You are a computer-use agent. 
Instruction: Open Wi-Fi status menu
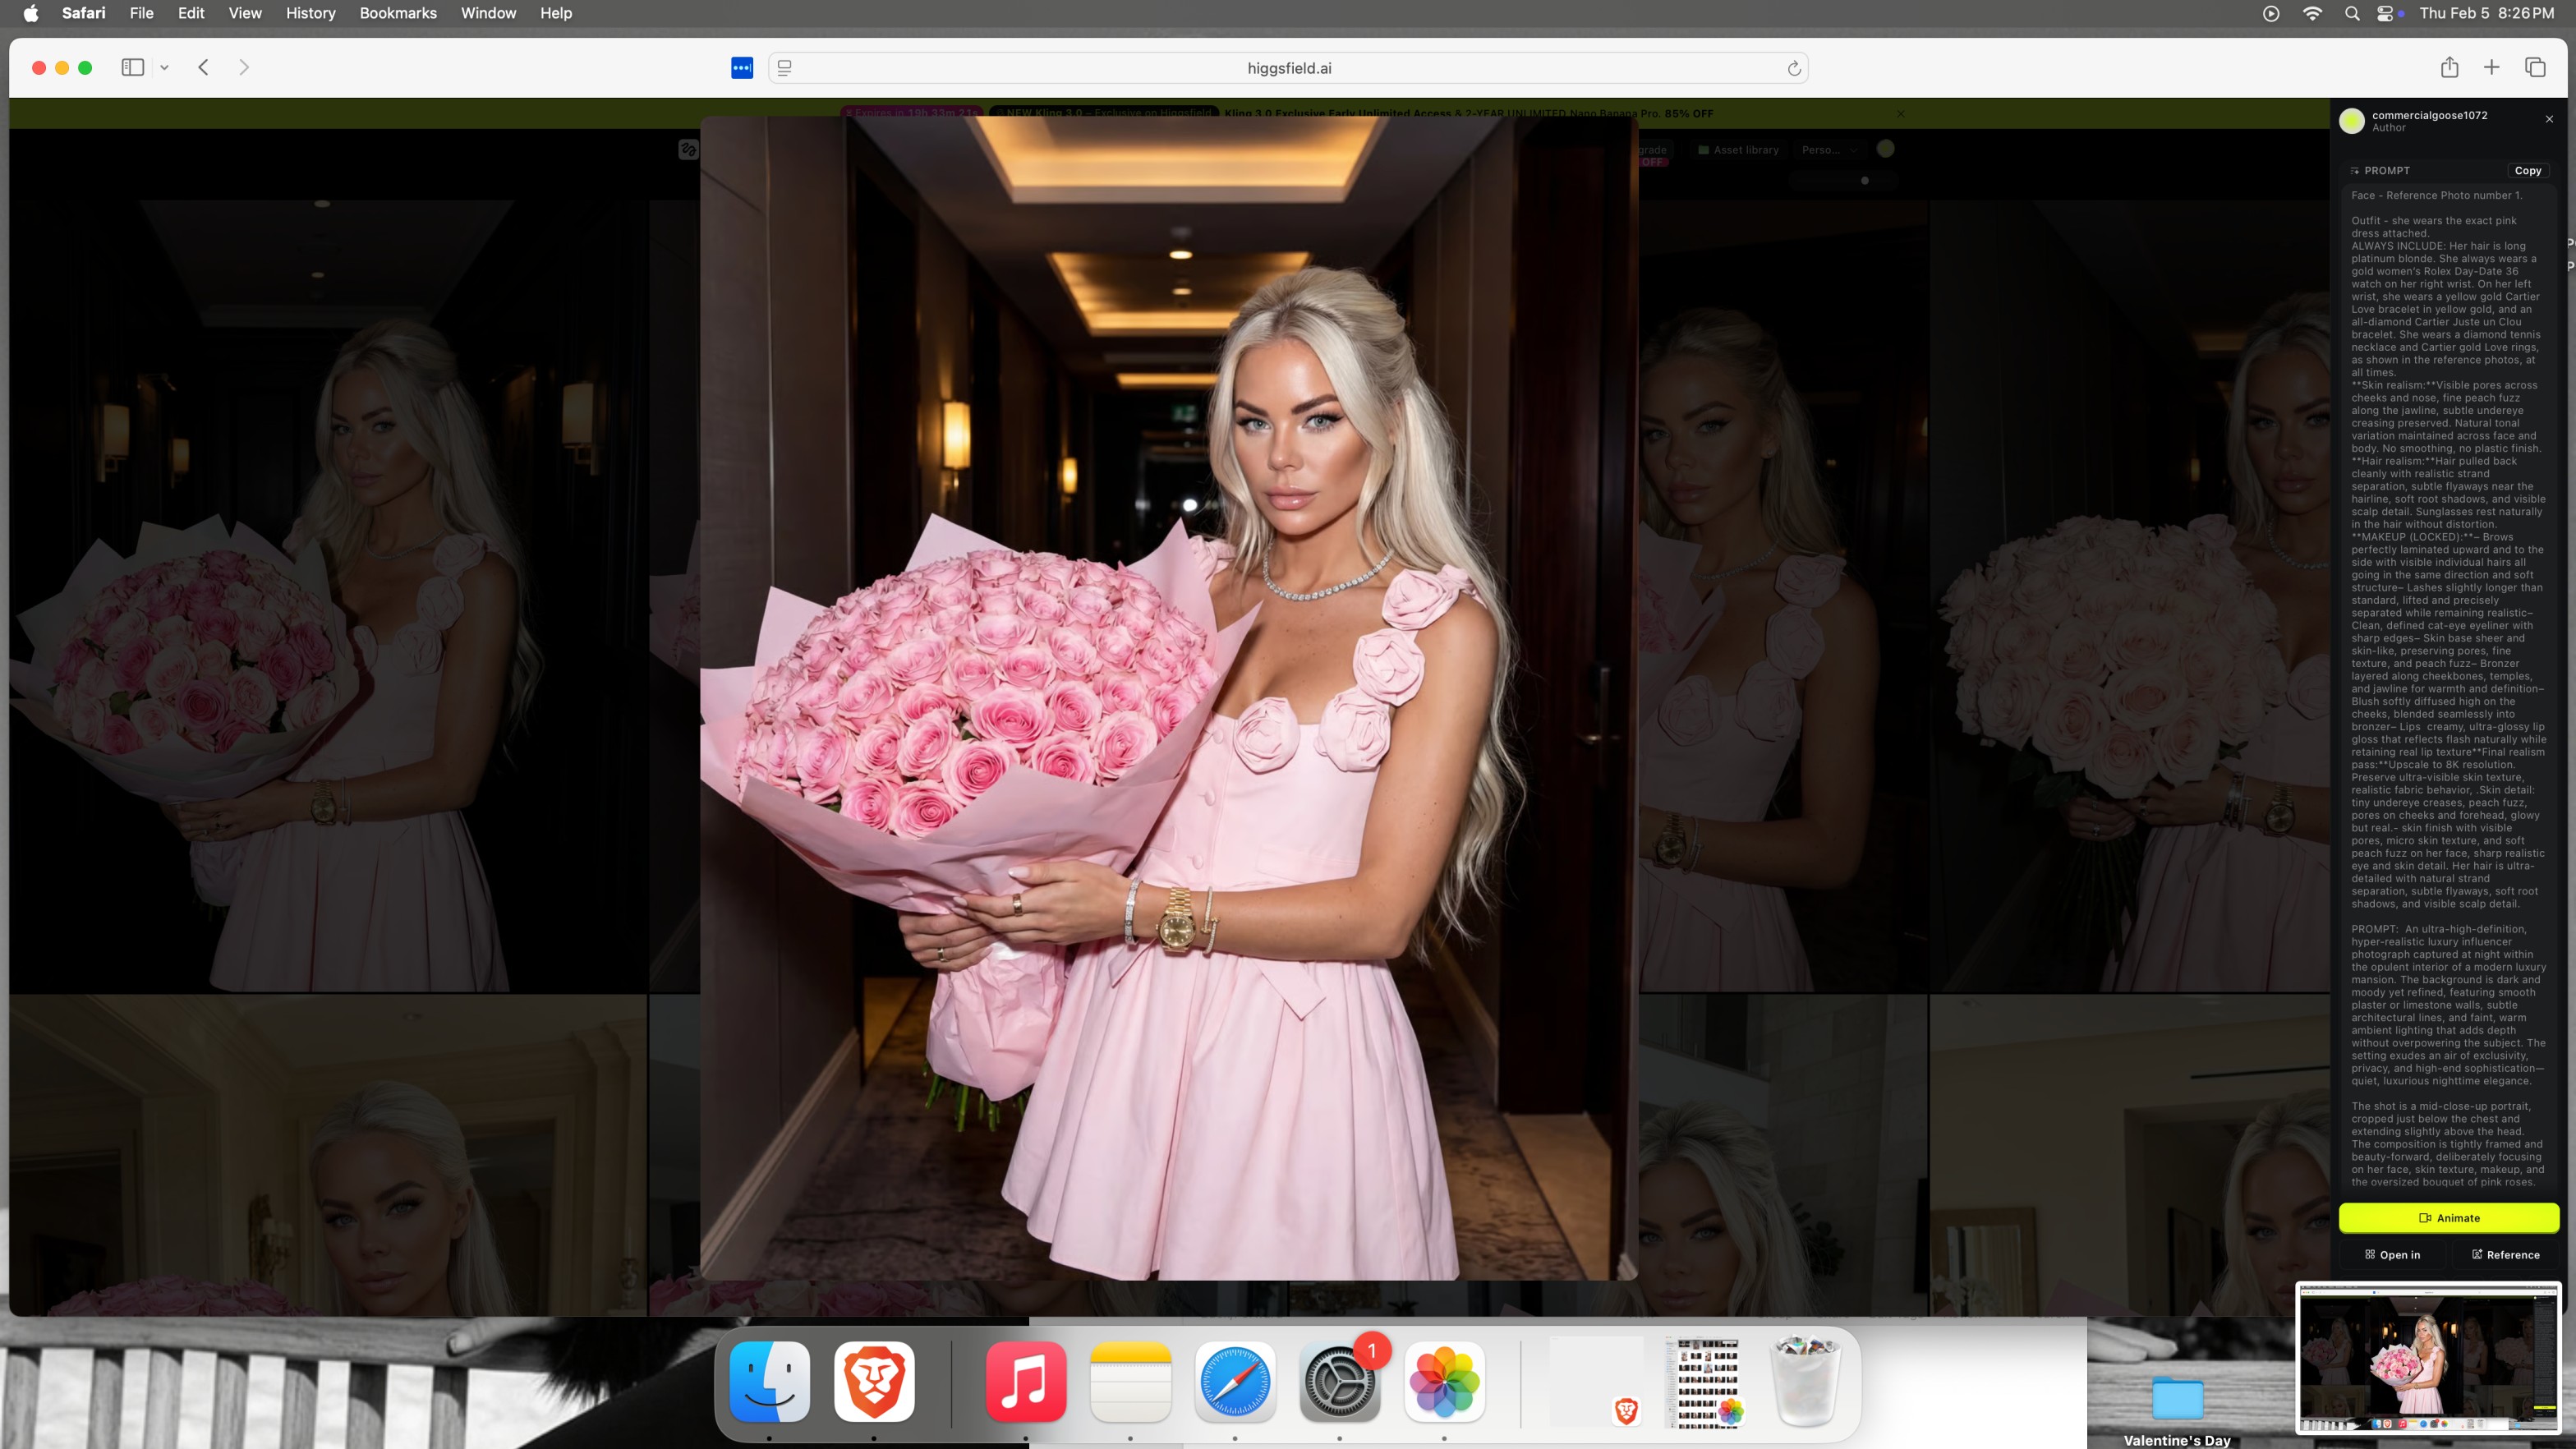coord(2312,13)
